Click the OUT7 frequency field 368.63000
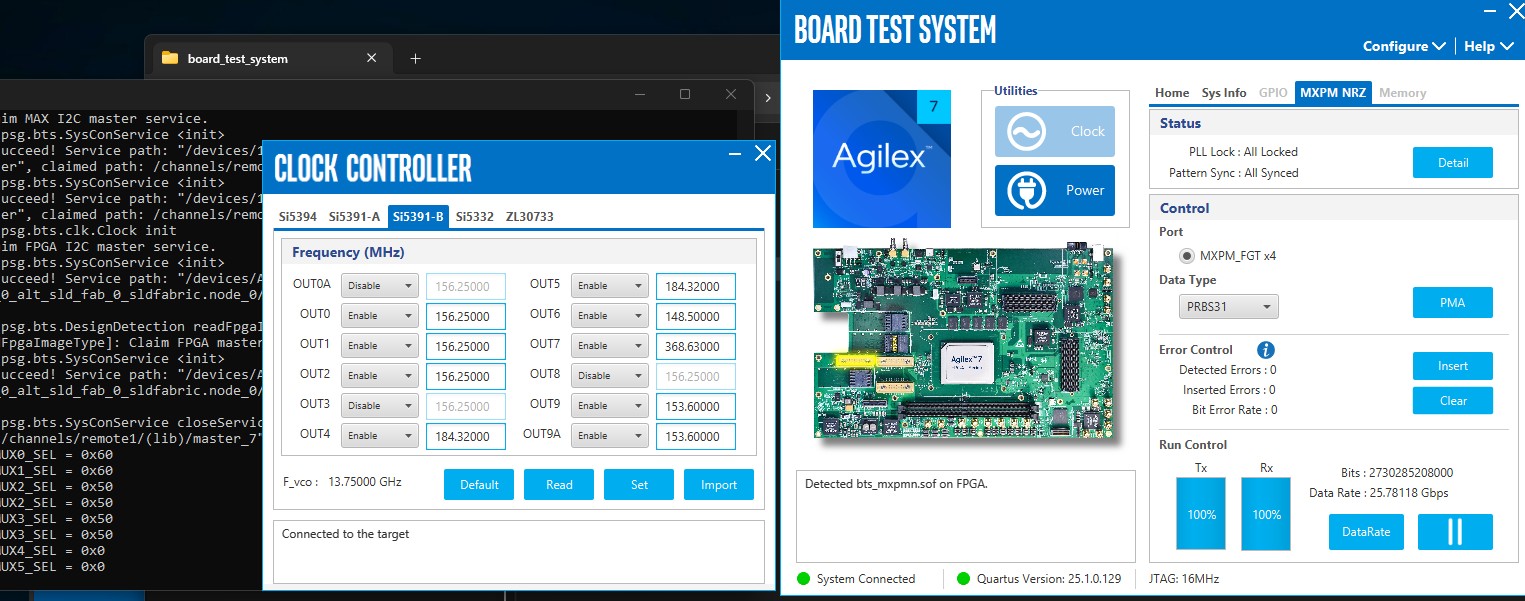This screenshot has height=601, width=1525. click(x=696, y=347)
